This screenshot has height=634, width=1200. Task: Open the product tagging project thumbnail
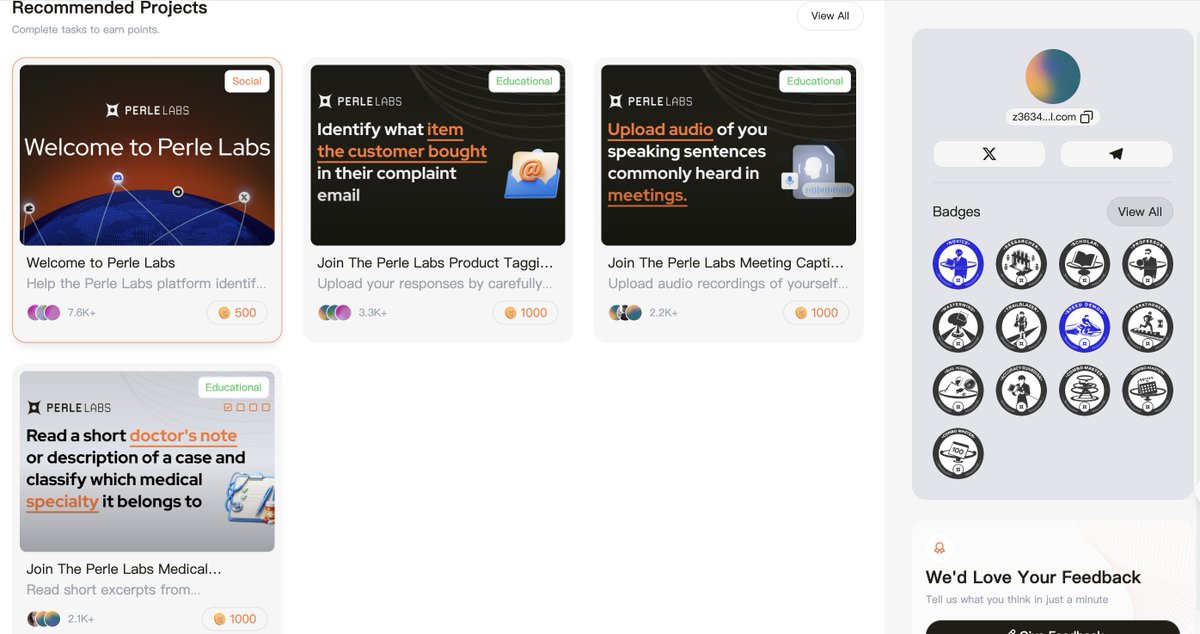[x=438, y=155]
